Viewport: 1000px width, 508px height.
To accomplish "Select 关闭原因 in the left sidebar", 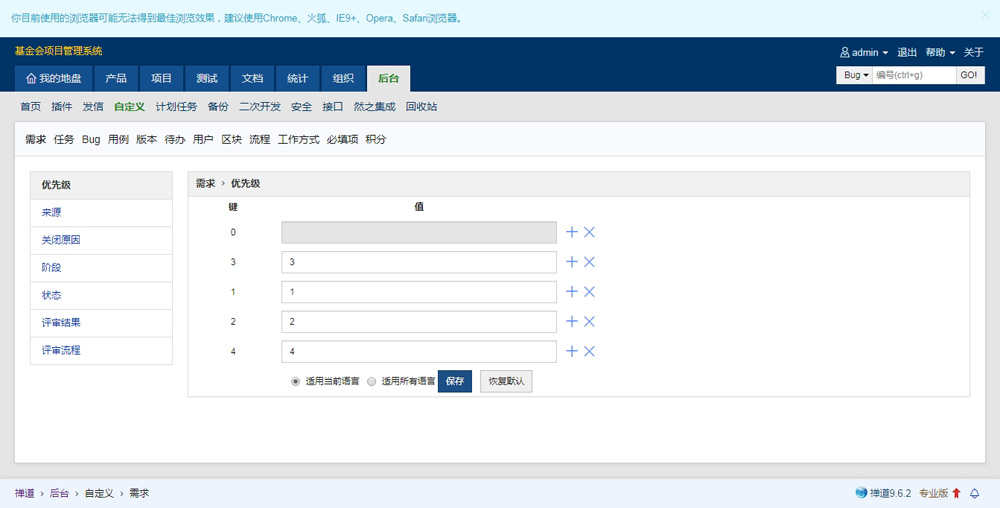I will pyautogui.click(x=61, y=241).
